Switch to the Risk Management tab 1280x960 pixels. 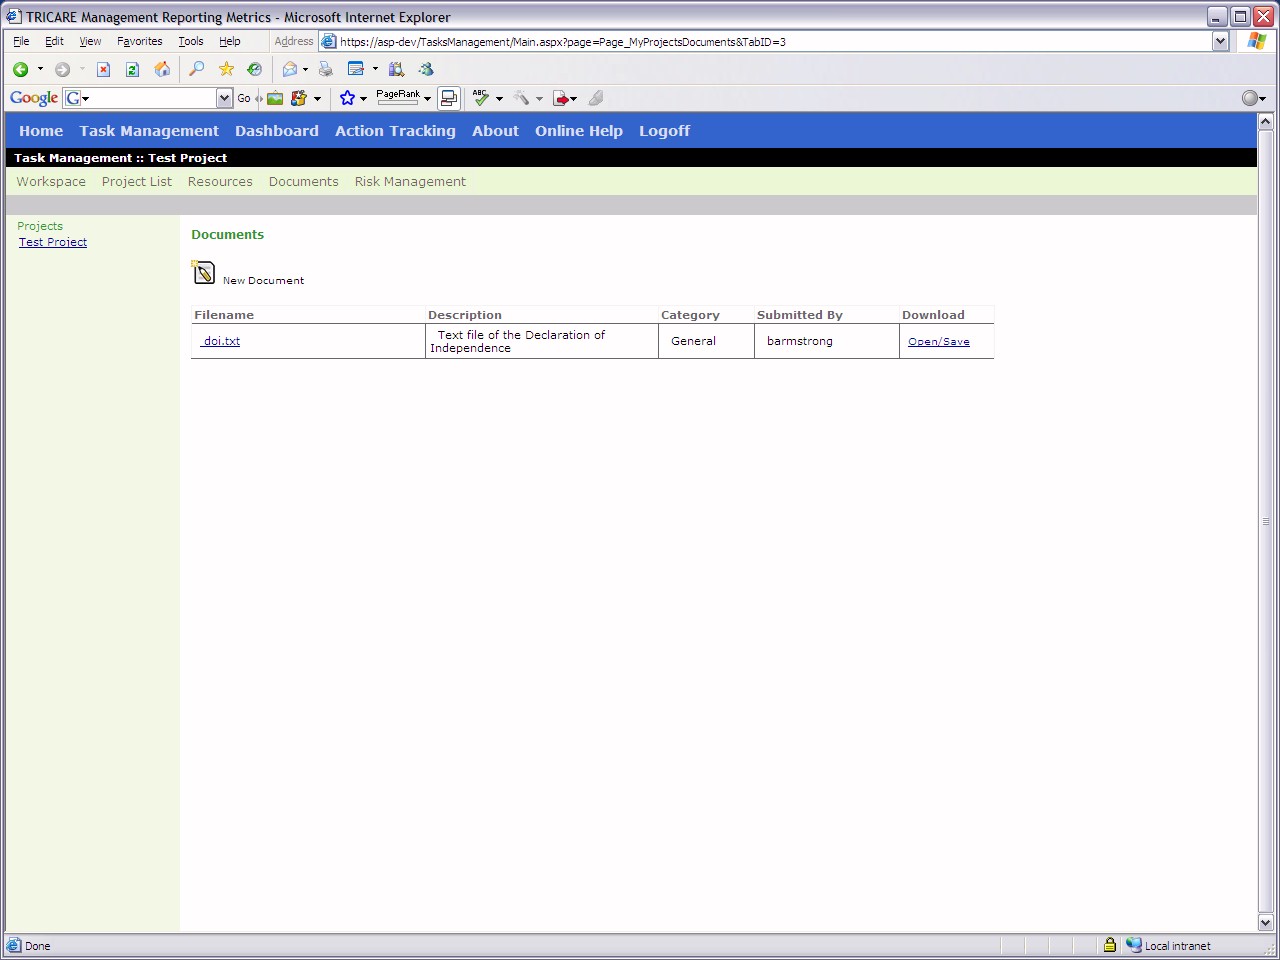click(410, 182)
